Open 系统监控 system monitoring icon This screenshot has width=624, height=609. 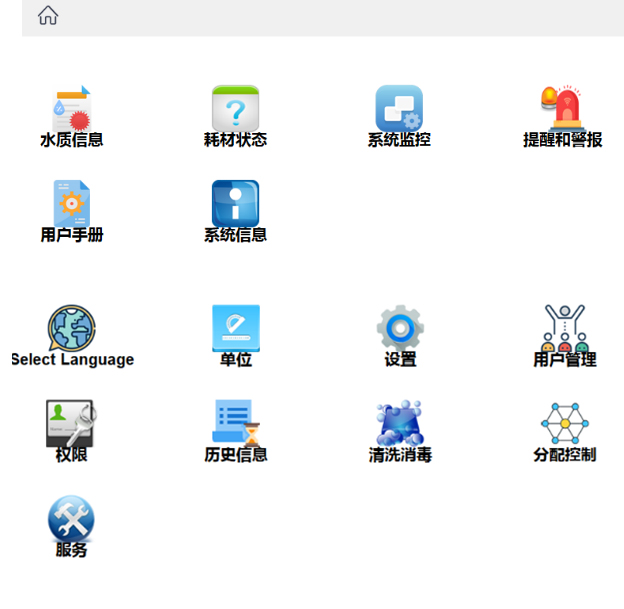(399, 108)
